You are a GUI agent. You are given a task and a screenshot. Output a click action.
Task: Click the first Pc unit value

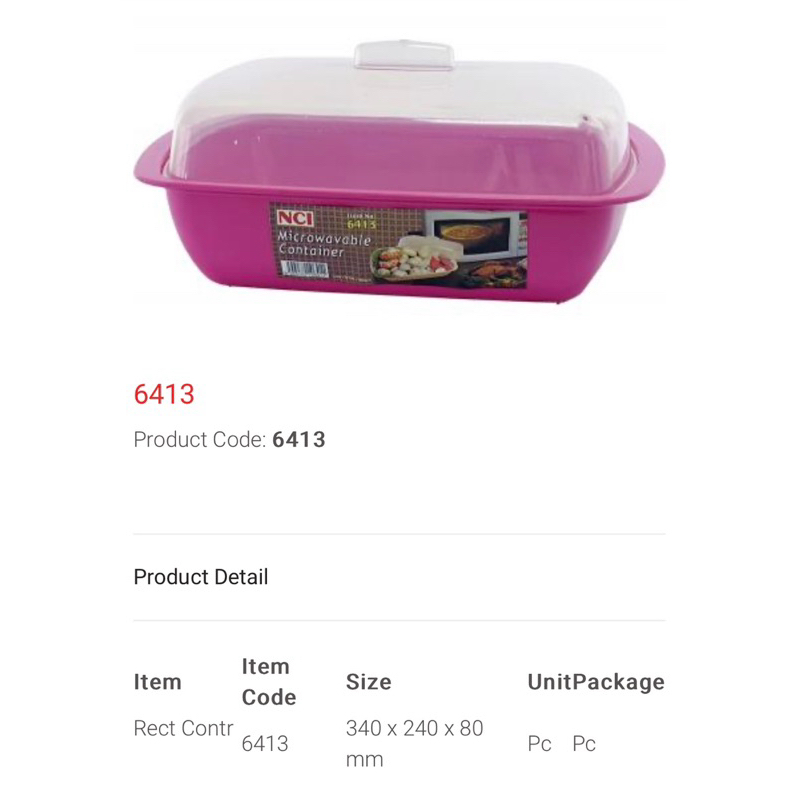click(x=540, y=744)
